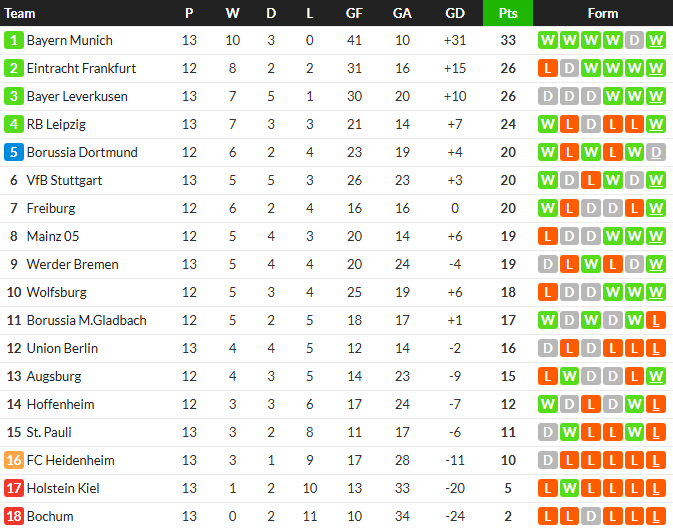Click RB Leipzig's green position 4 badge
Screen dimensions: 673x529
[x=13, y=125]
